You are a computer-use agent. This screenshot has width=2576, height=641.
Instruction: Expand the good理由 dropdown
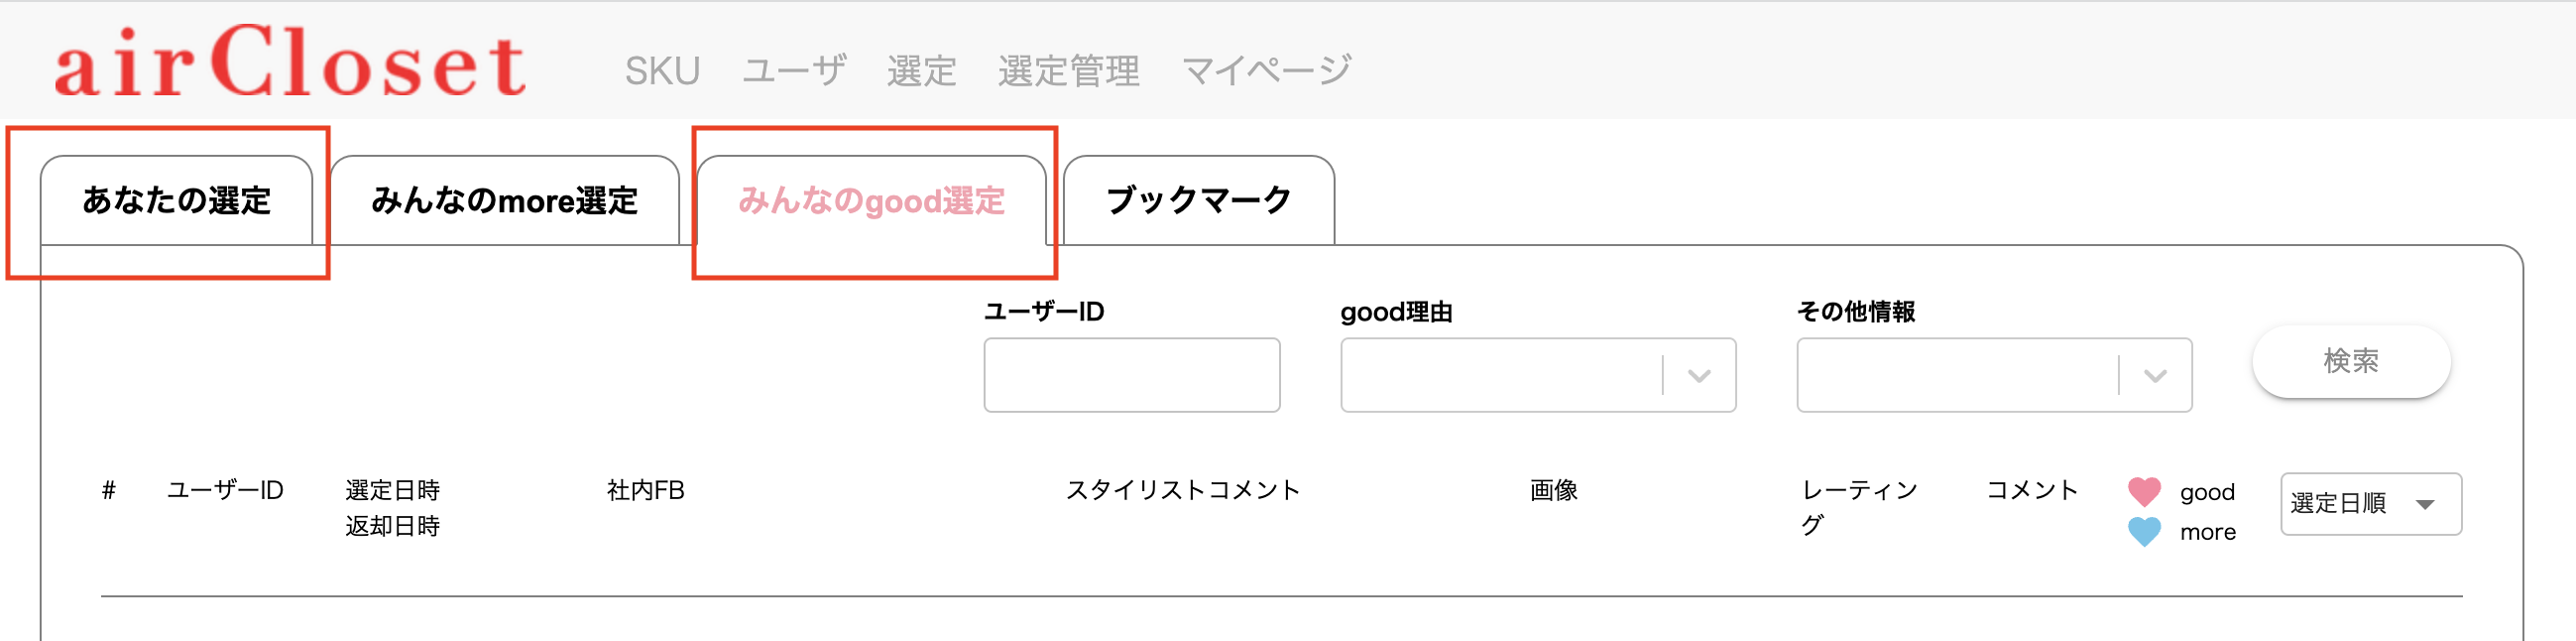click(x=1537, y=375)
